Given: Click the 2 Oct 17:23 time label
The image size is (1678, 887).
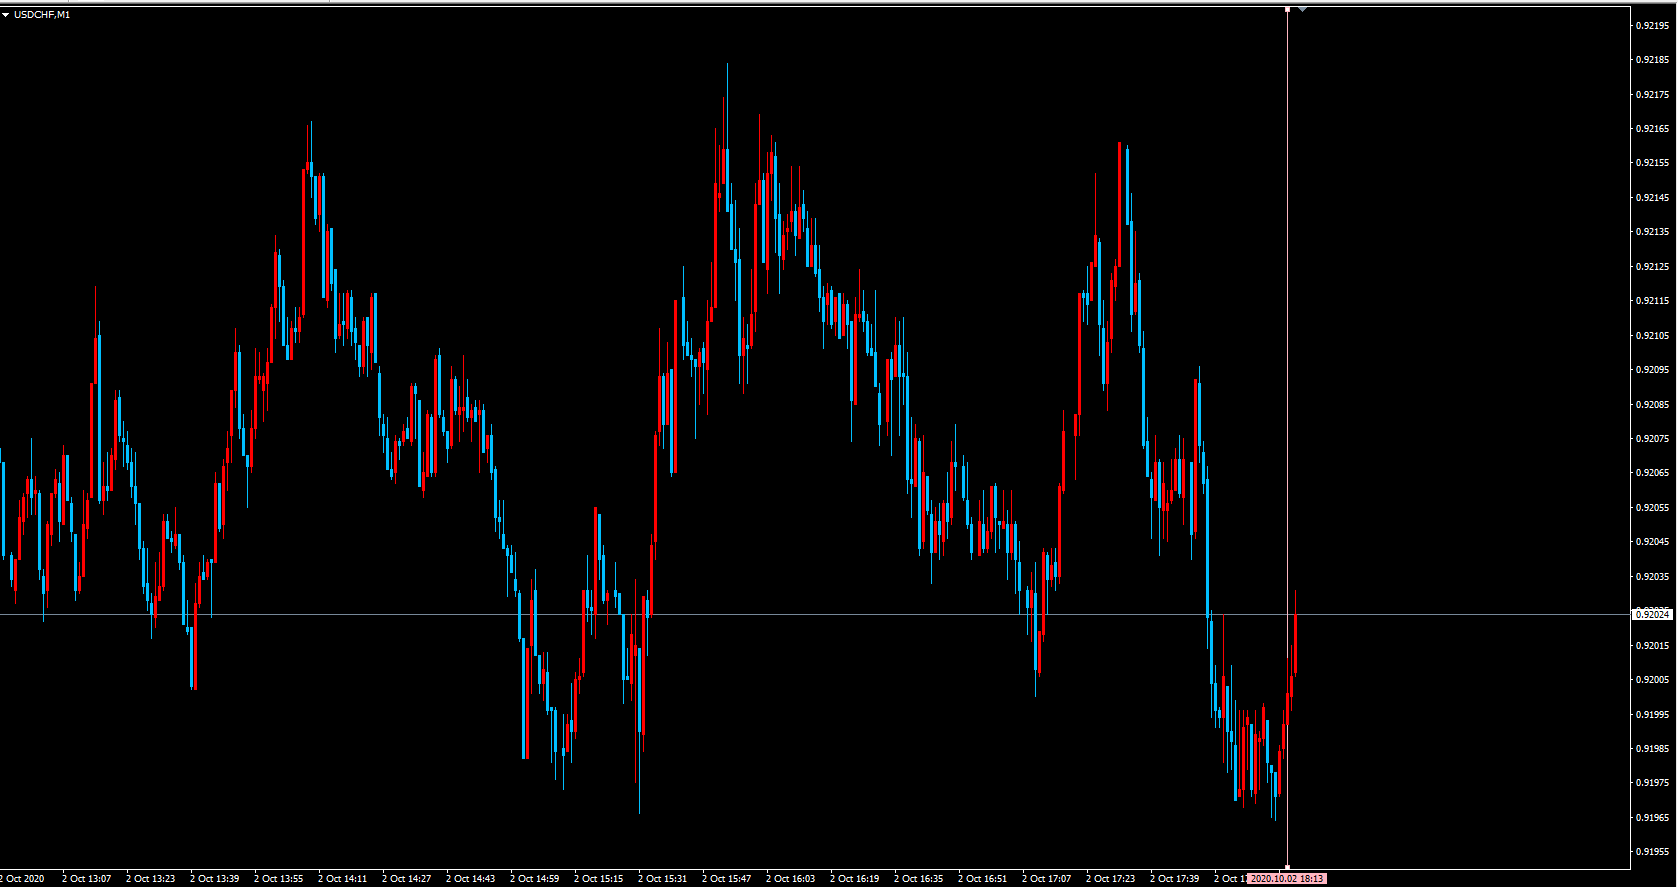Looking at the screenshot, I should tap(1110, 879).
